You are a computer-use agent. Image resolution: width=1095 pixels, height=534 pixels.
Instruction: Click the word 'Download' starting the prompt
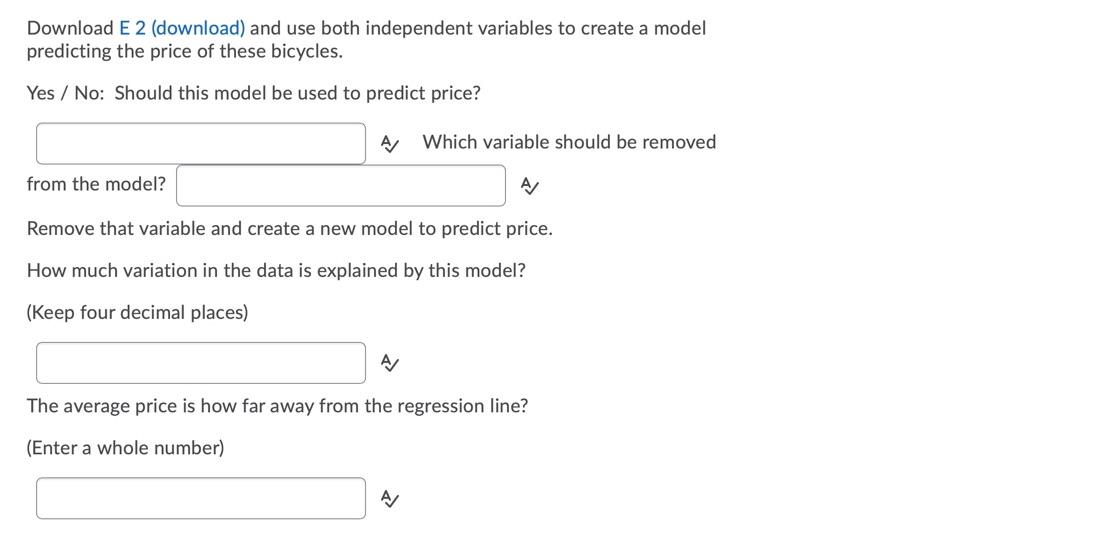pyautogui.click(x=70, y=28)
